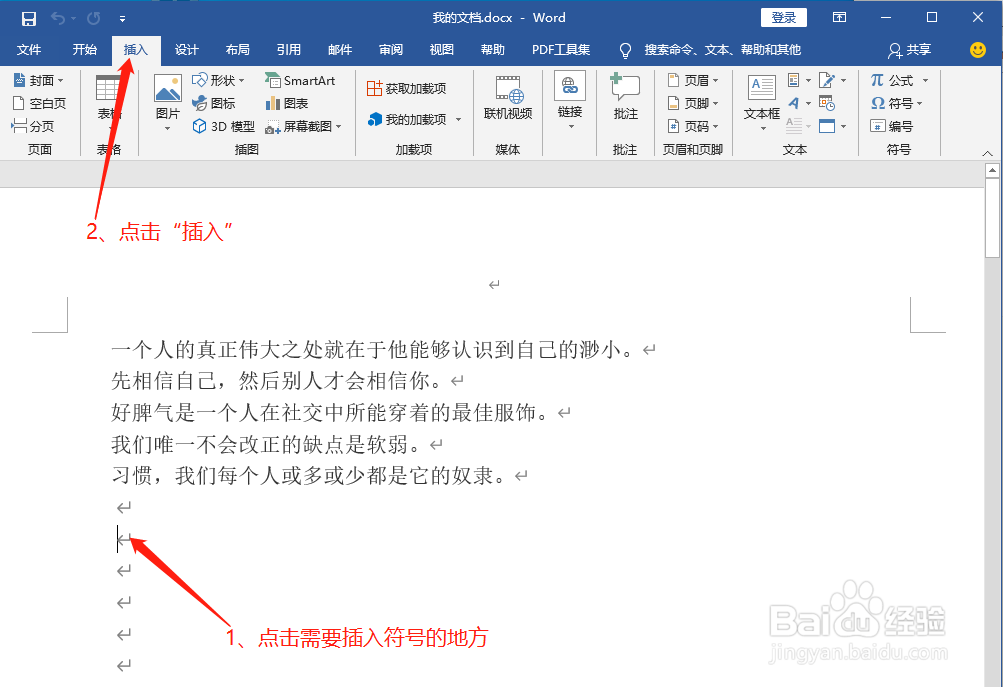Insert a 3D 模型
Viewport: 1003px width, 687px height.
[x=223, y=127]
